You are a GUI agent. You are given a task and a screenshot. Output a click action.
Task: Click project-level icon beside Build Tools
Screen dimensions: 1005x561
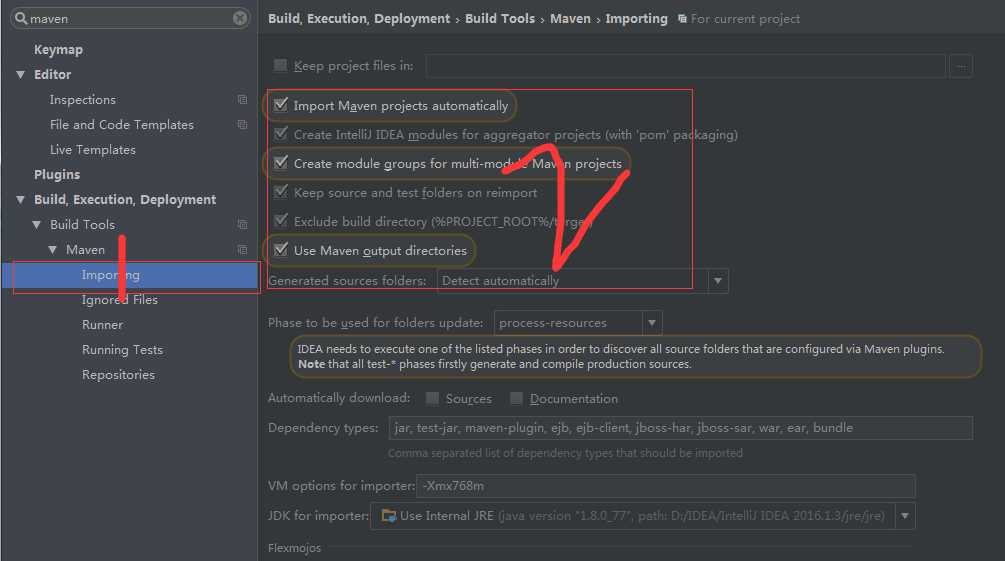coord(242,224)
